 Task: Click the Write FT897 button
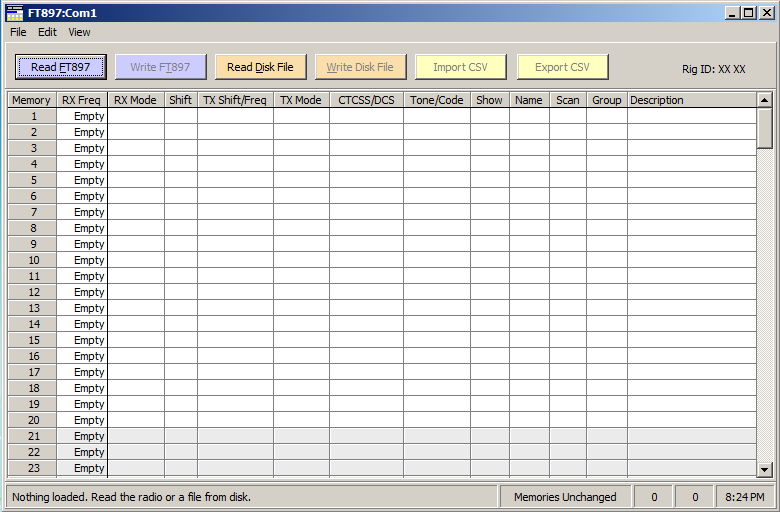click(x=161, y=67)
